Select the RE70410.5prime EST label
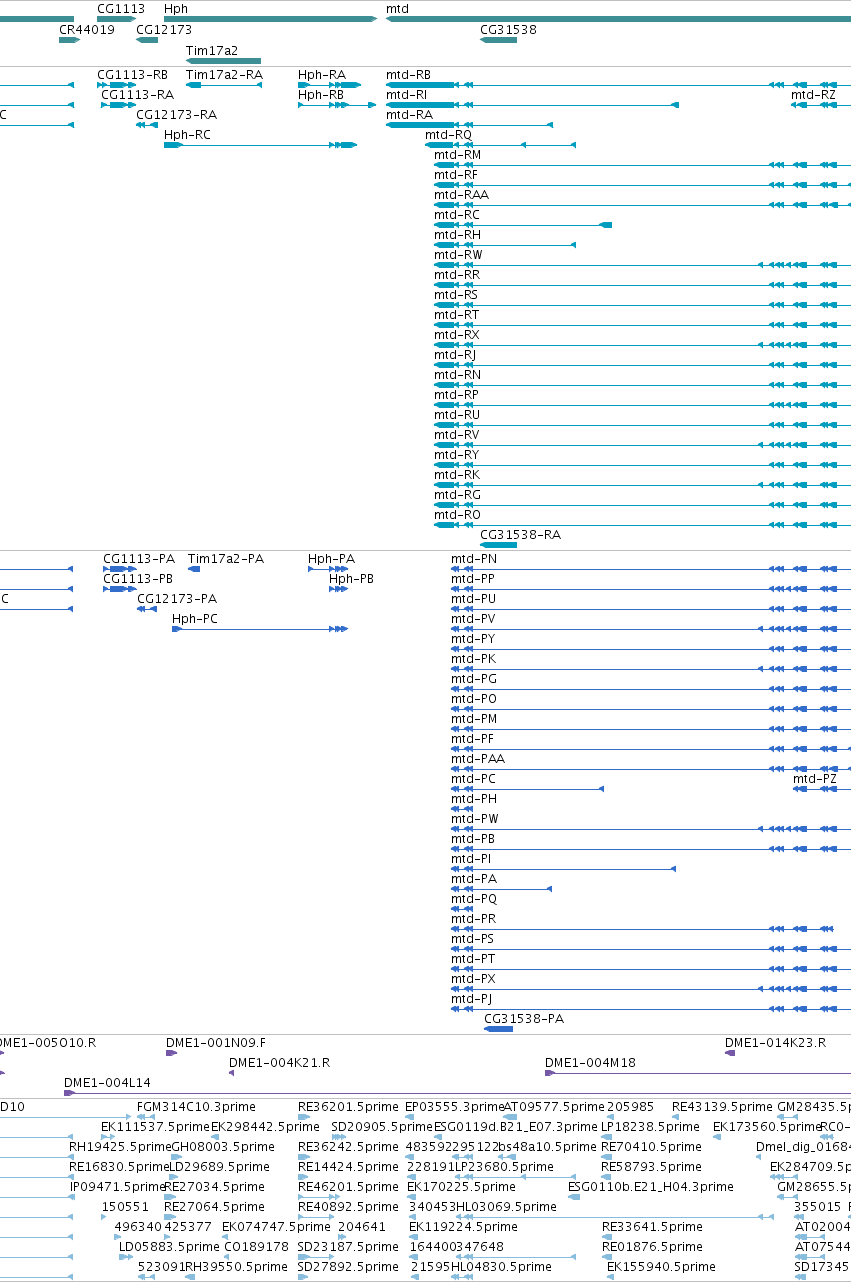The width and height of the screenshot is (851, 1282). pyautogui.click(x=651, y=1147)
